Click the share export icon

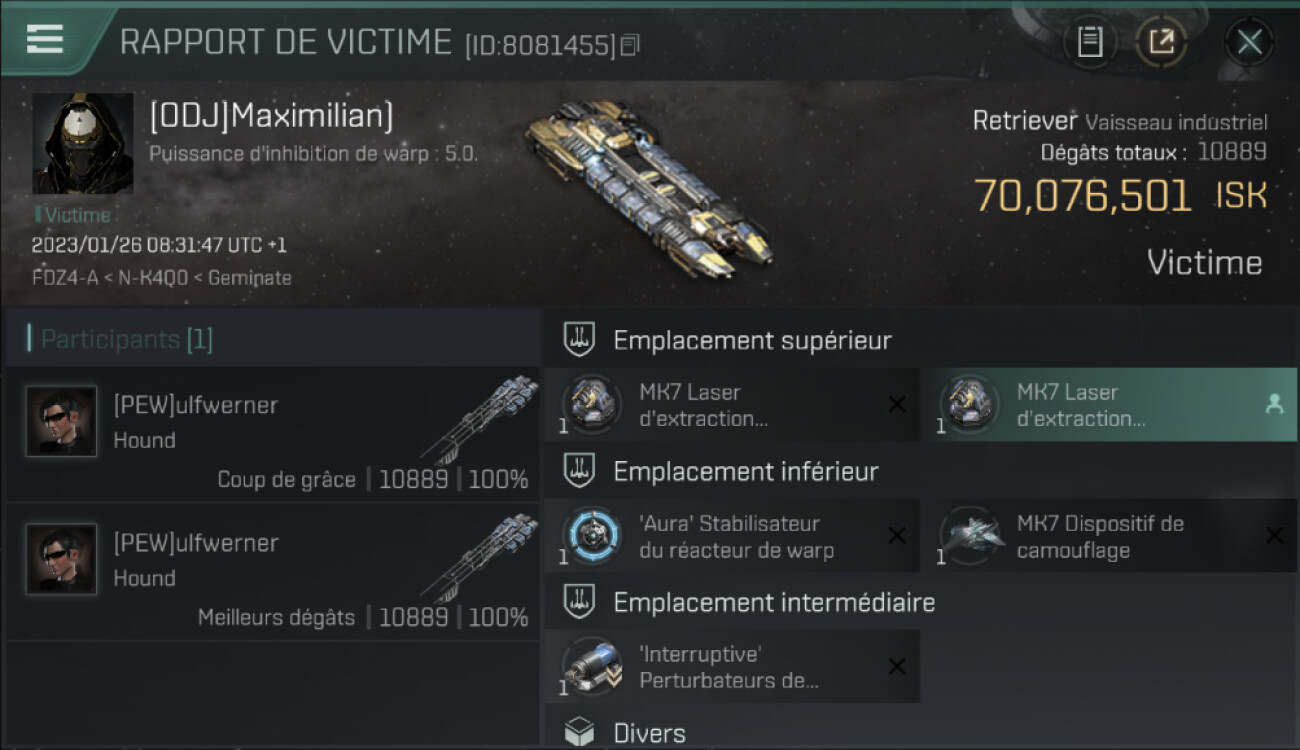click(1161, 42)
